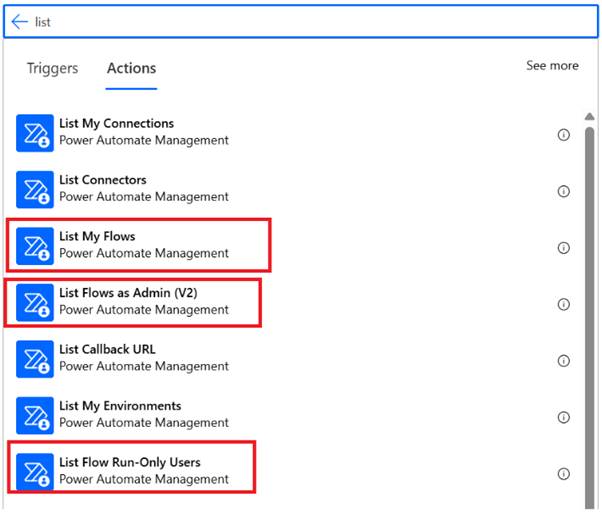Pick the List My Flows action title
The height and width of the screenshot is (514, 602).
point(97,236)
